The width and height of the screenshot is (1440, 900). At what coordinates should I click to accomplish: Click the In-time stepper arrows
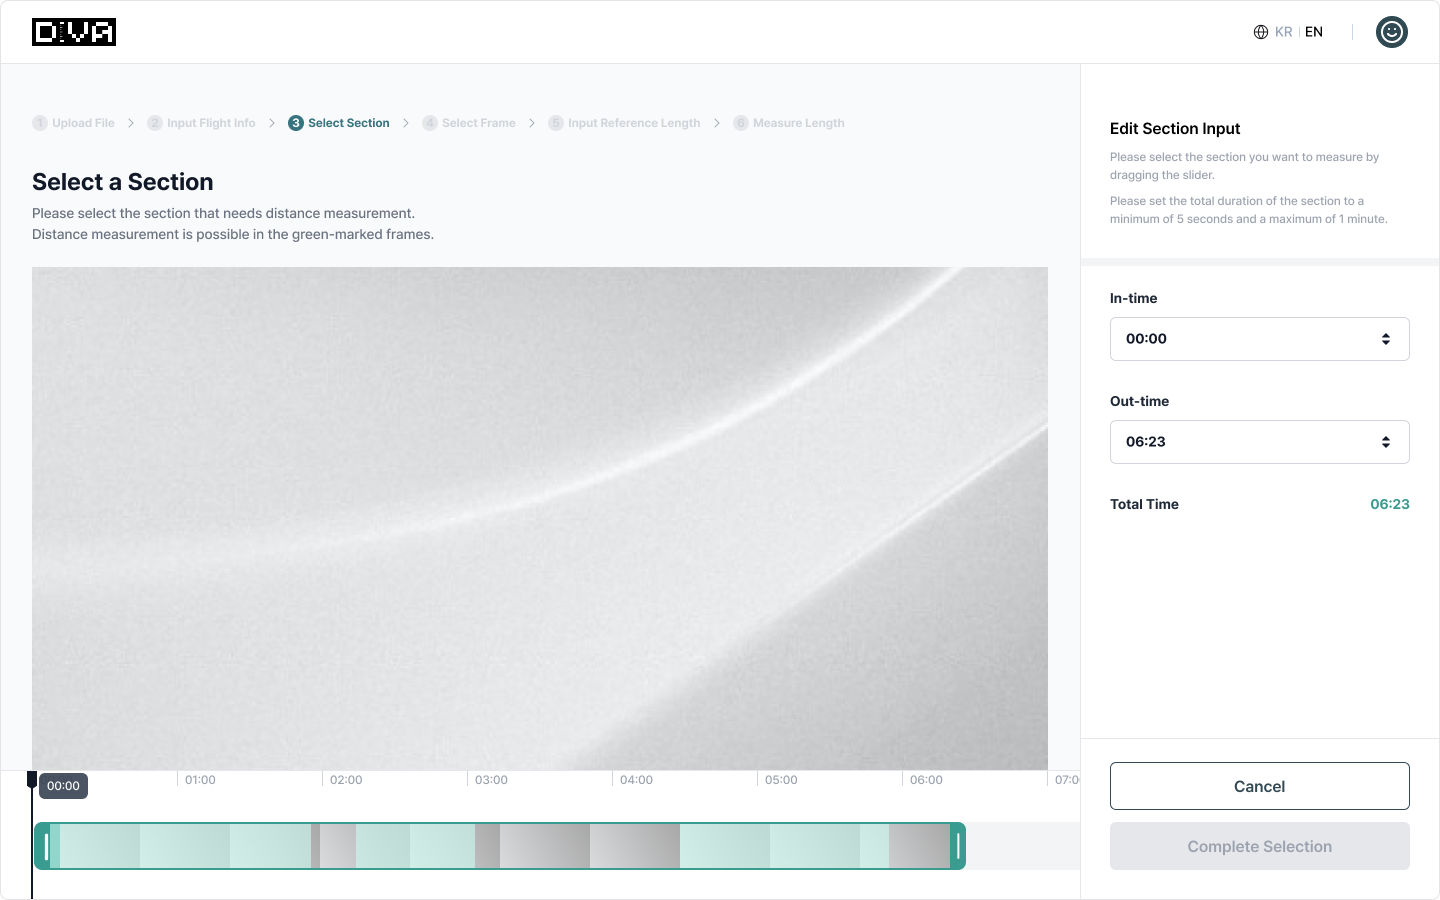coord(1386,339)
